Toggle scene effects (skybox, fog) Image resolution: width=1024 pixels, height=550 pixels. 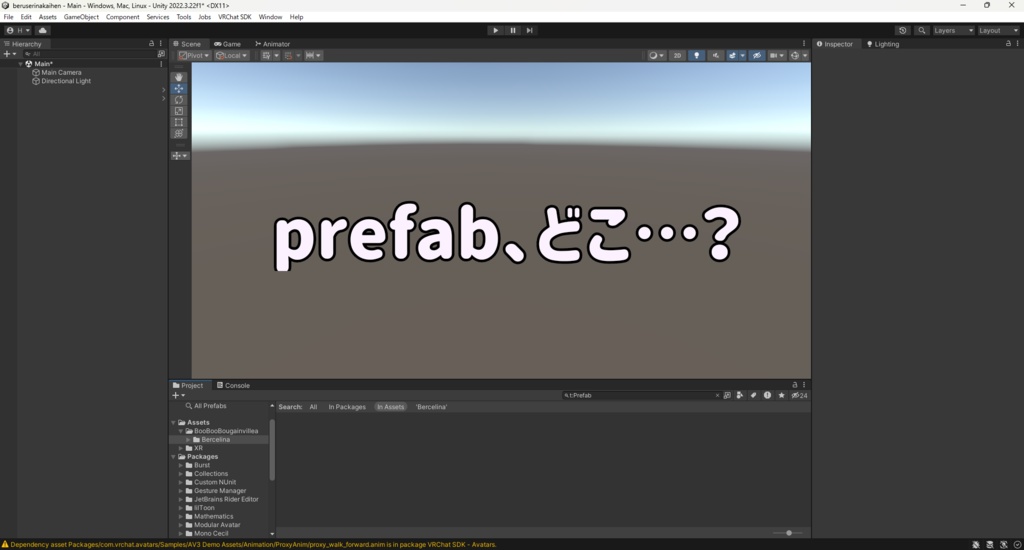tap(732, 56)
